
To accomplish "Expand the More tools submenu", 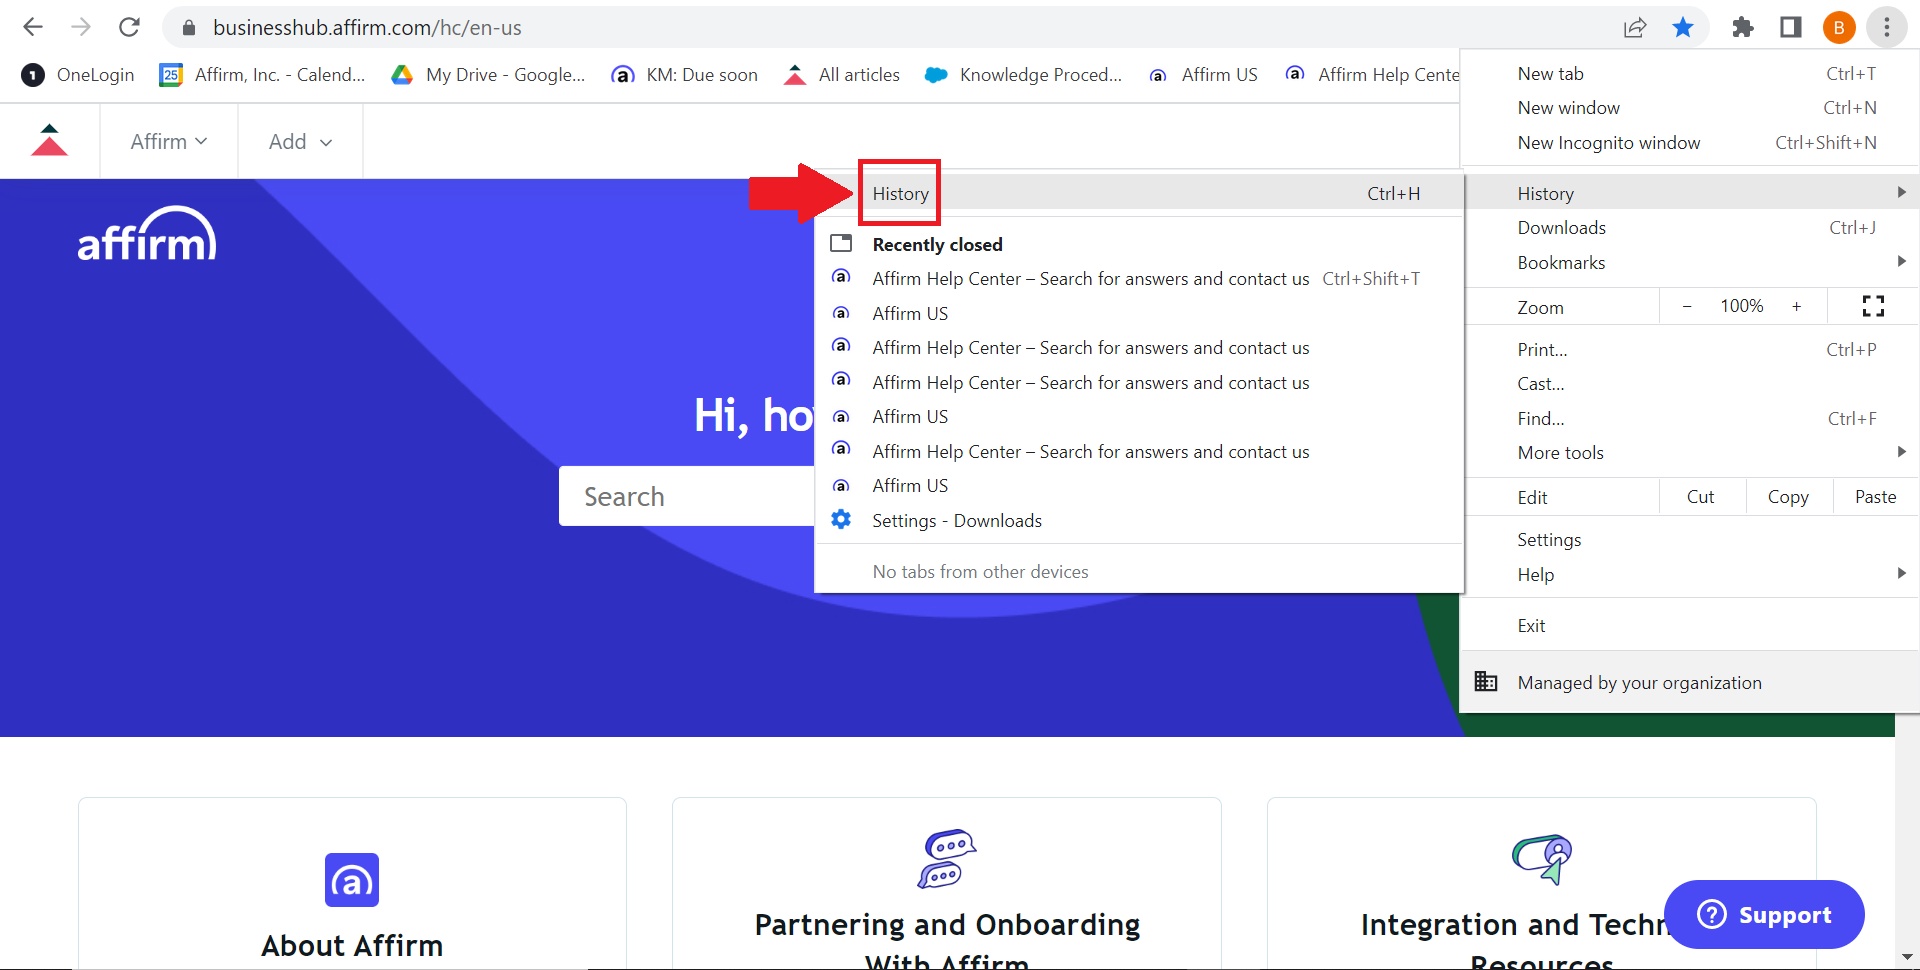I will 1690,452.
